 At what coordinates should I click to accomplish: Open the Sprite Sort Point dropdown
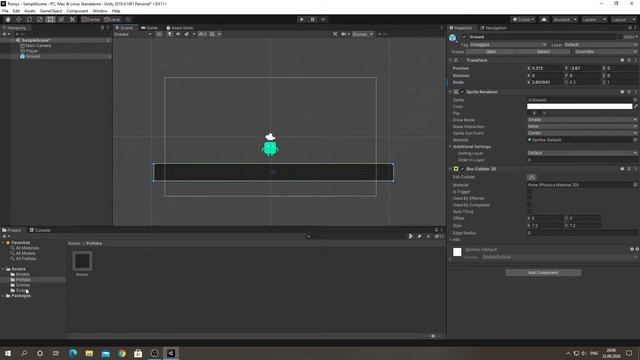(x=582, y=133)
